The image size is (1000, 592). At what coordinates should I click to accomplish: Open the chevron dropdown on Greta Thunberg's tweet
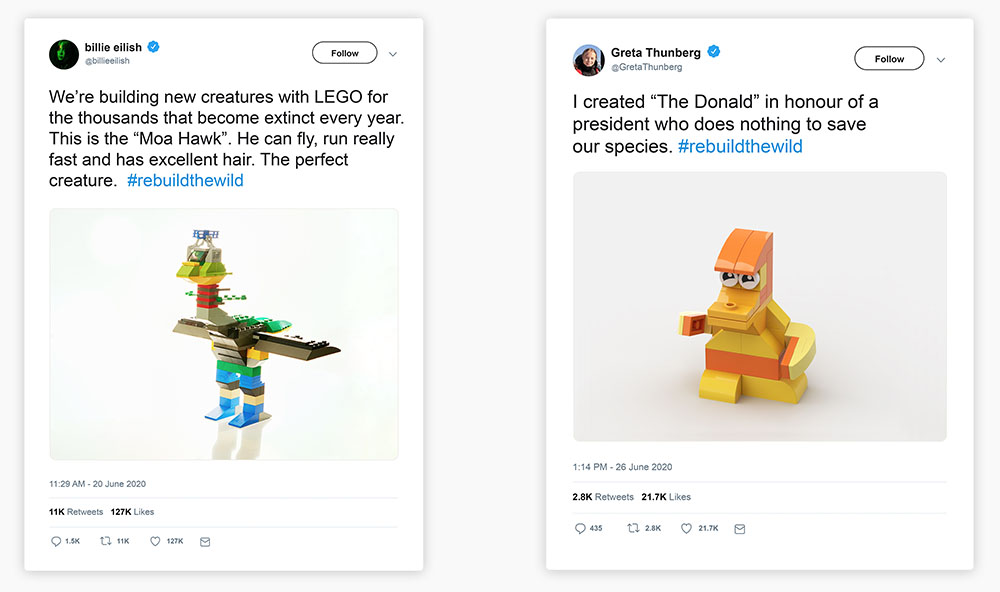[x=941, y=60]
